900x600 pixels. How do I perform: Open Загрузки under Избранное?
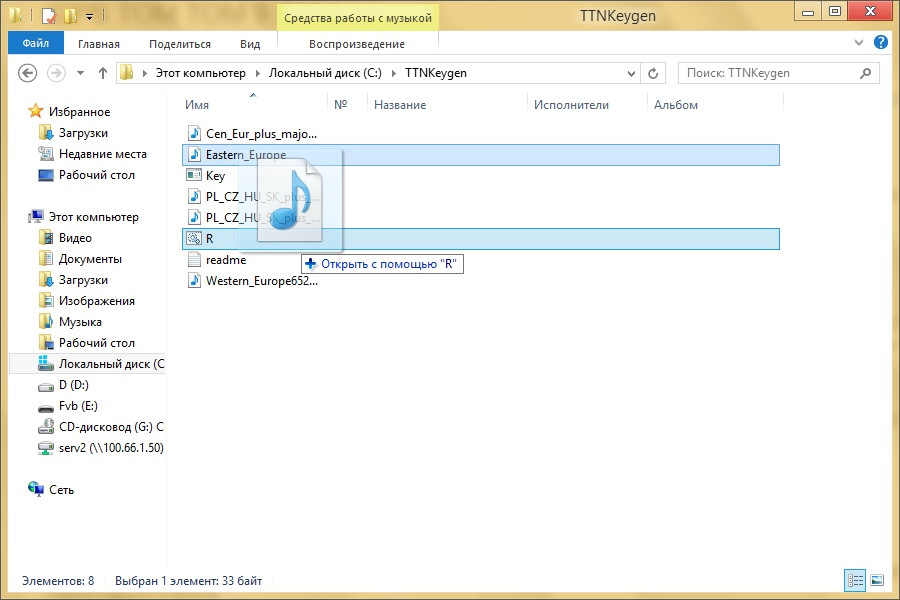pyautogui.click(x=83, y=133)
